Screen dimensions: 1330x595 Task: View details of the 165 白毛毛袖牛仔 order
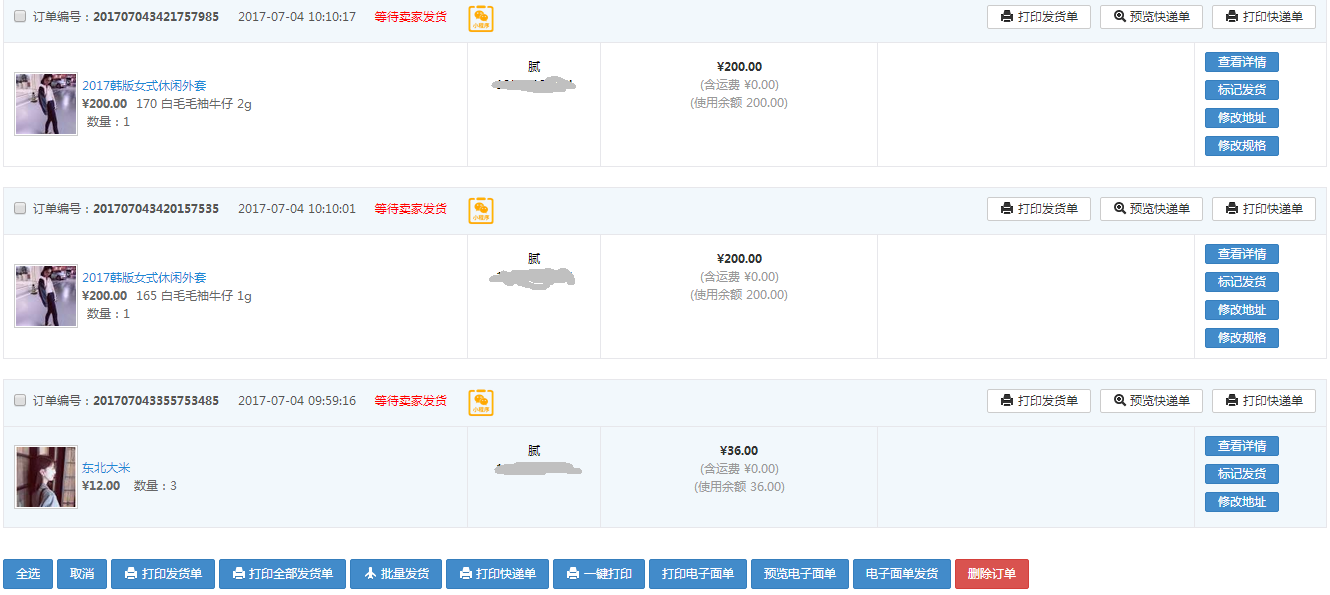(x=1242, y=254)
